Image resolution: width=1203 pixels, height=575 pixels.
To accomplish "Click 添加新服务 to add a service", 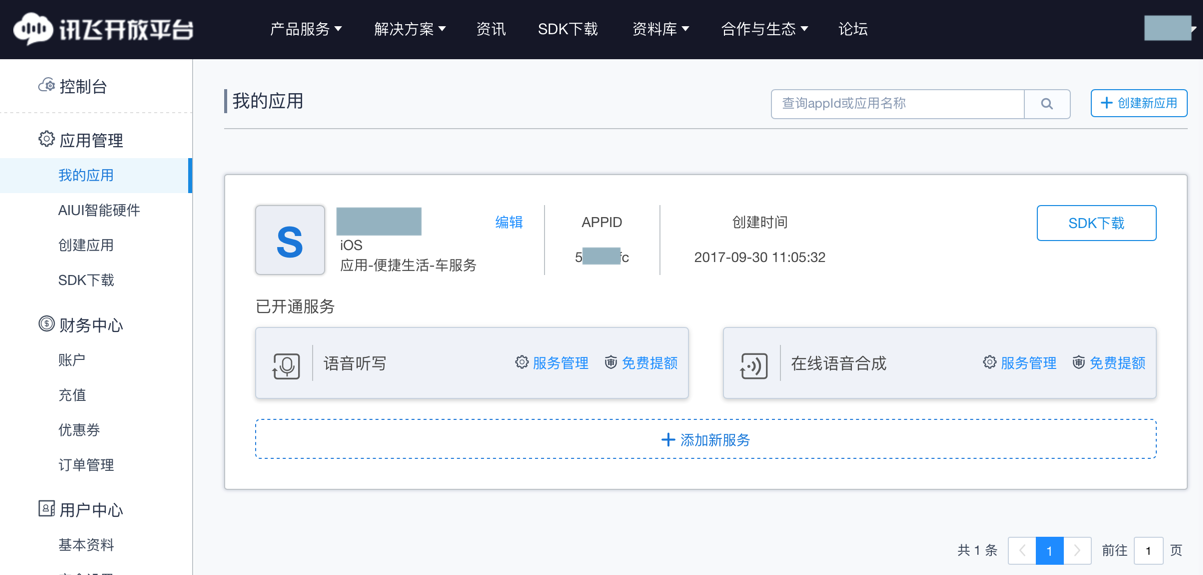I will 706,440.
